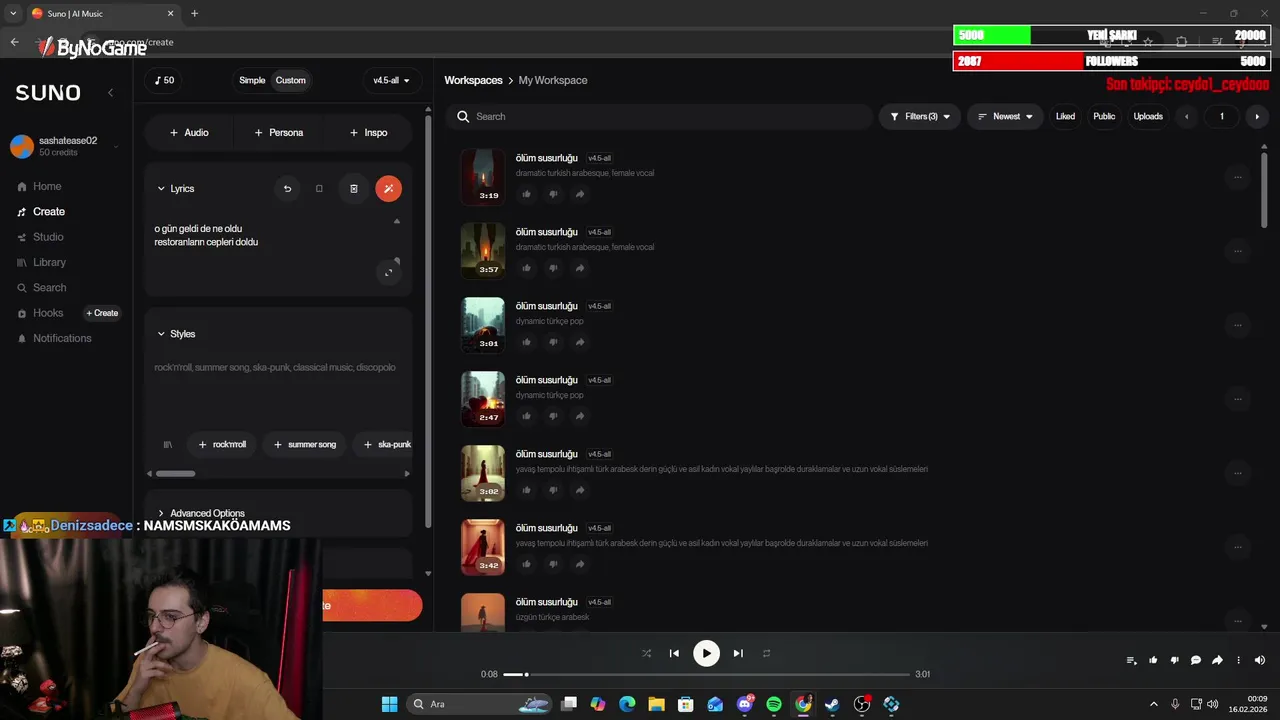Clear lyrics with the trash icon
1280x720 pixels.
[353, 188]
